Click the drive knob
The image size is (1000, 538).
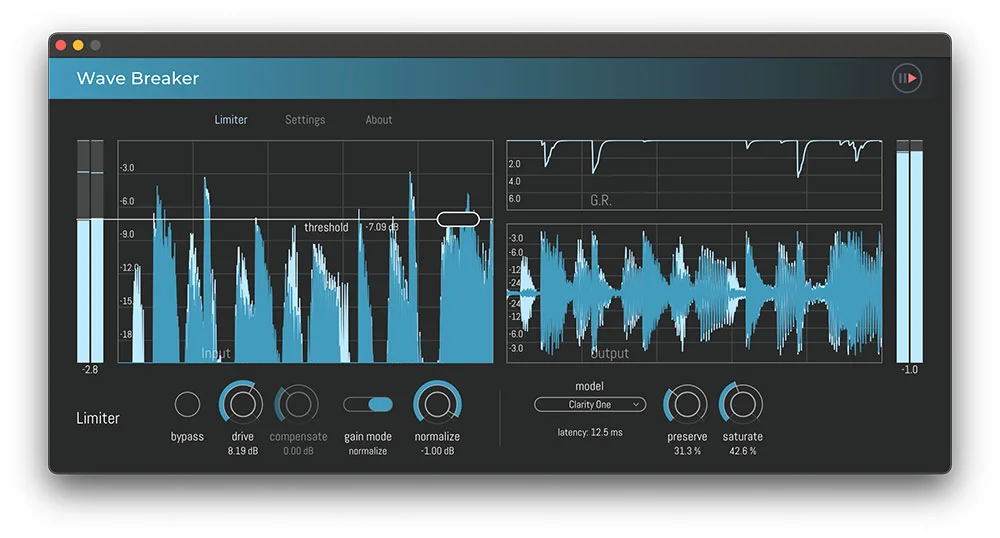point(242,404)
